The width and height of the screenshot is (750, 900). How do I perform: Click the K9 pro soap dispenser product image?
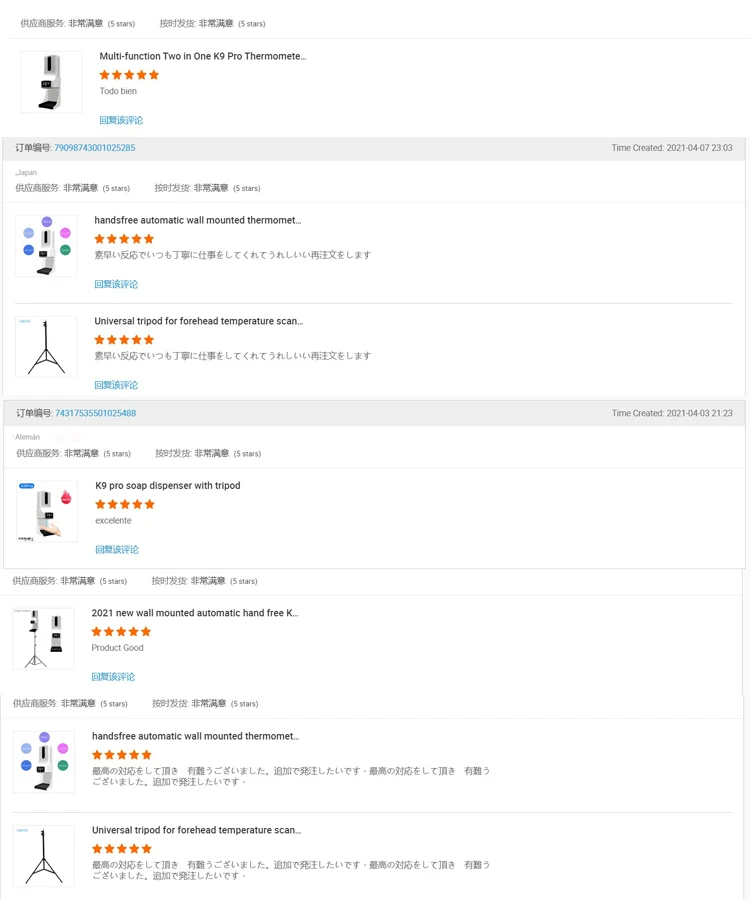pyautogui.click(x=47, y=512)
